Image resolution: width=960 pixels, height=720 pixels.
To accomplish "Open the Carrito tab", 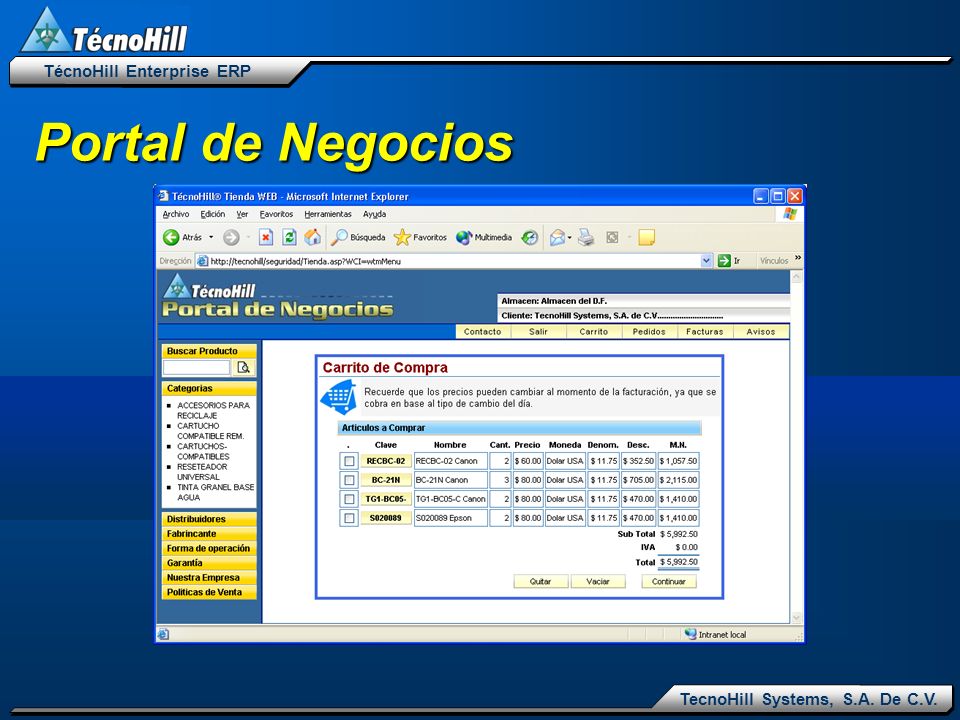I will pyautogui.click(x=594, y=331).
